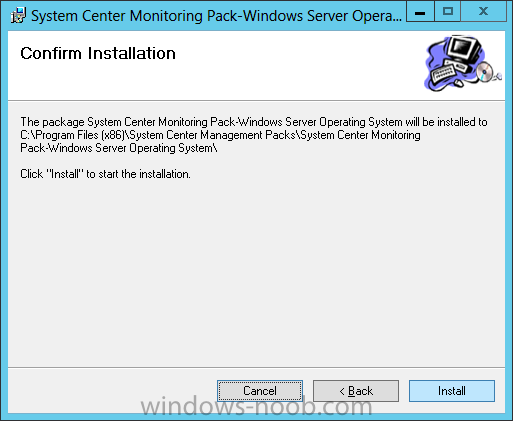The width and height of the screenshot is (513, 421).
Task: Cancel the installation
Action: point(260,391)
